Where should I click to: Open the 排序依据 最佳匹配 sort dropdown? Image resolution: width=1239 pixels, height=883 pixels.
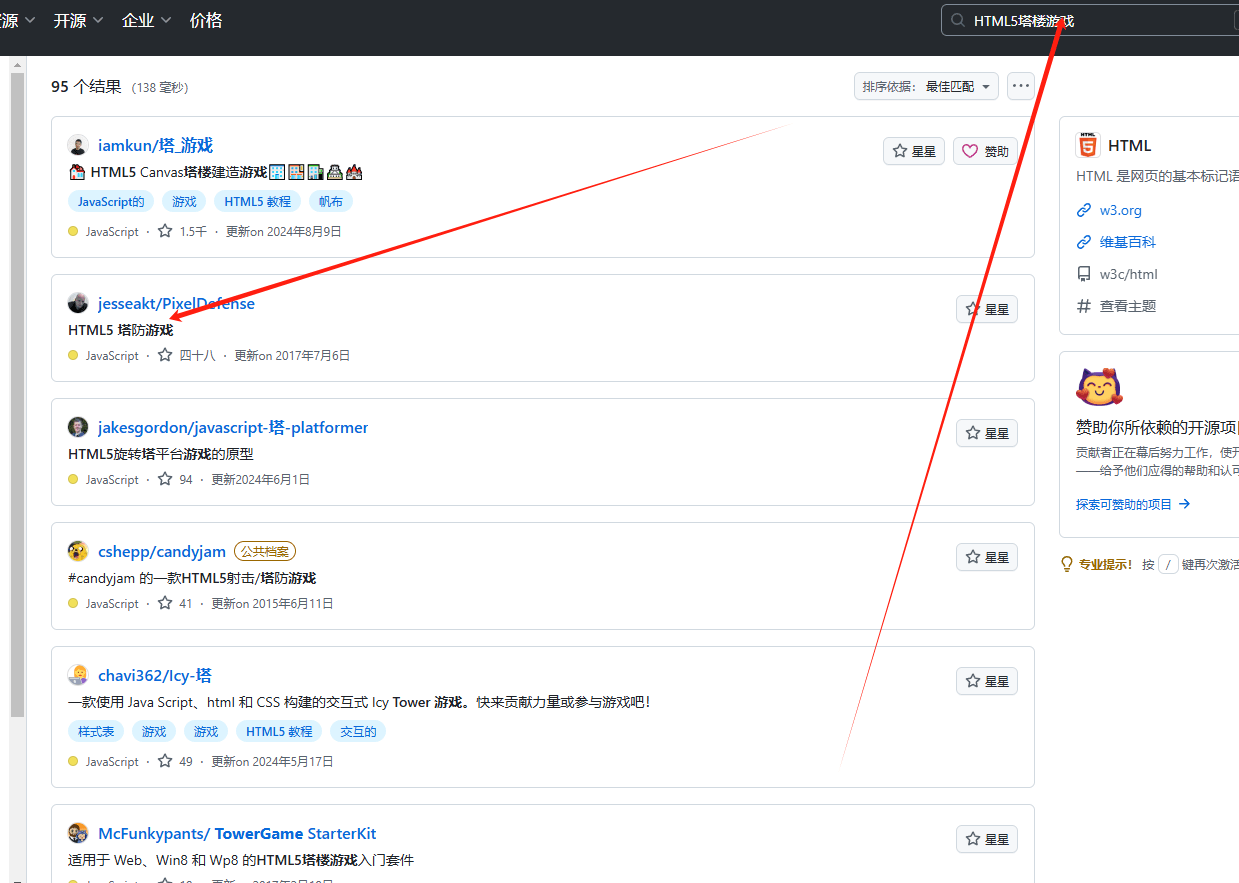926,87
